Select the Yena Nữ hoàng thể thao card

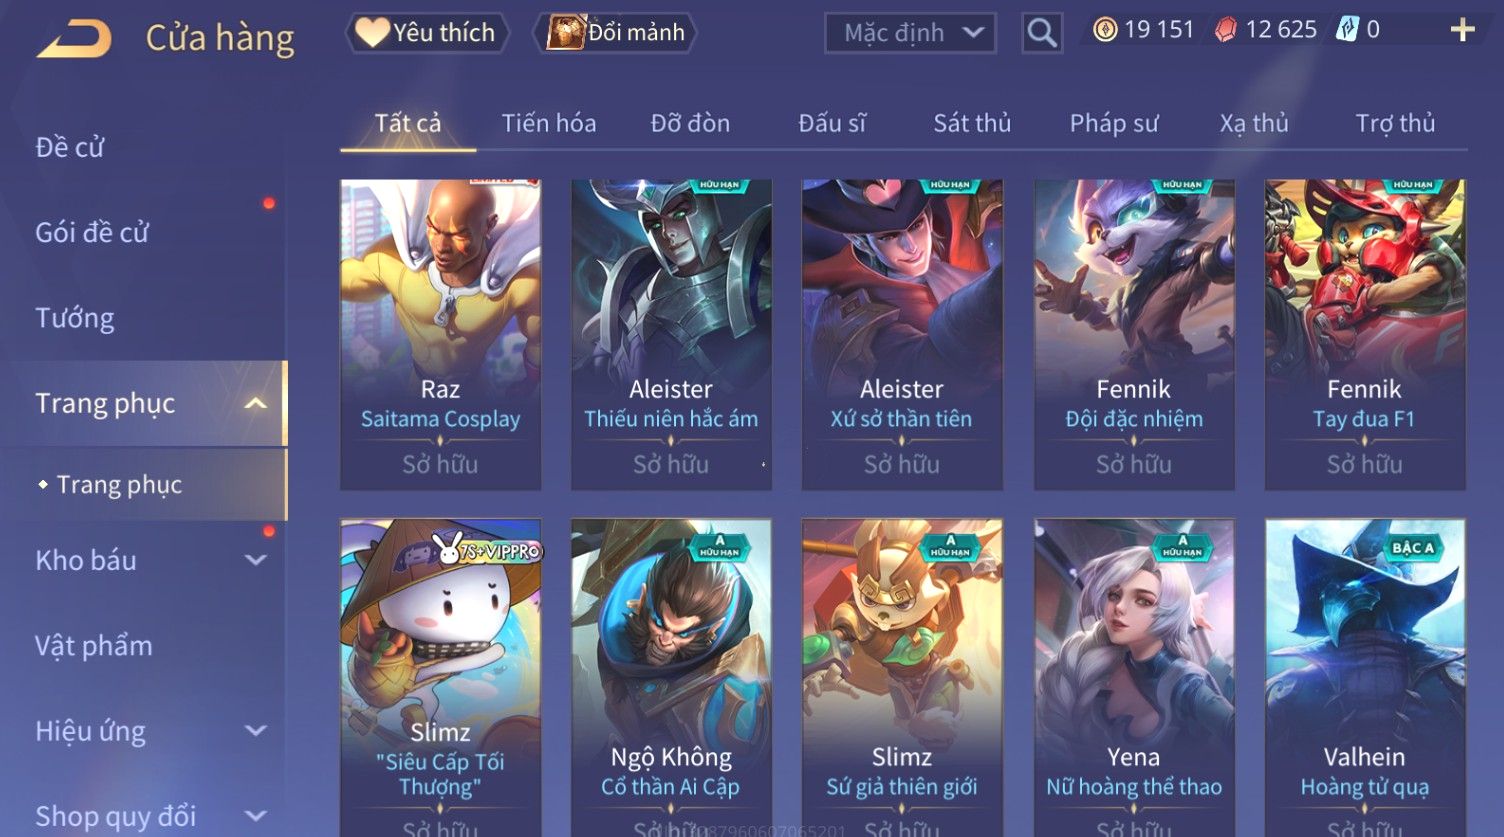[x=1134, y=678]
